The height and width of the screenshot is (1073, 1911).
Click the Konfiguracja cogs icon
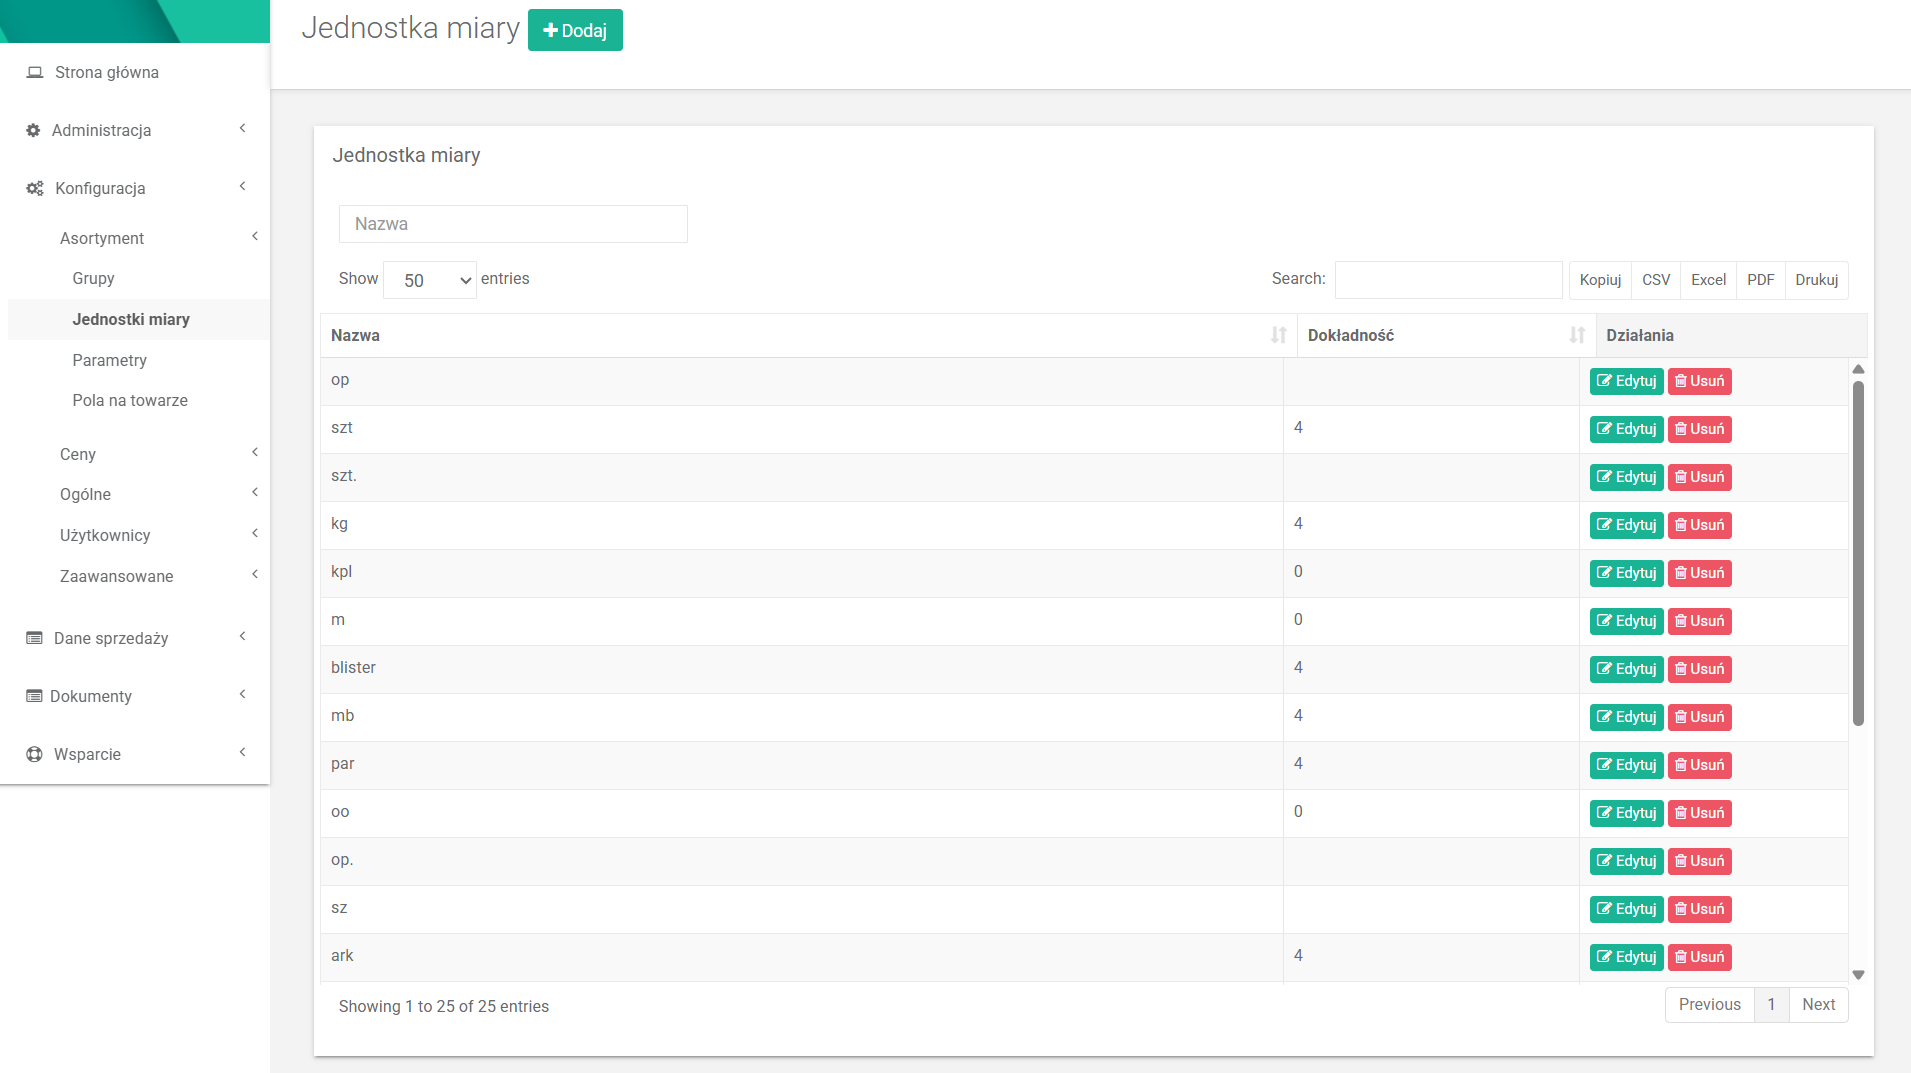[35, 188]
